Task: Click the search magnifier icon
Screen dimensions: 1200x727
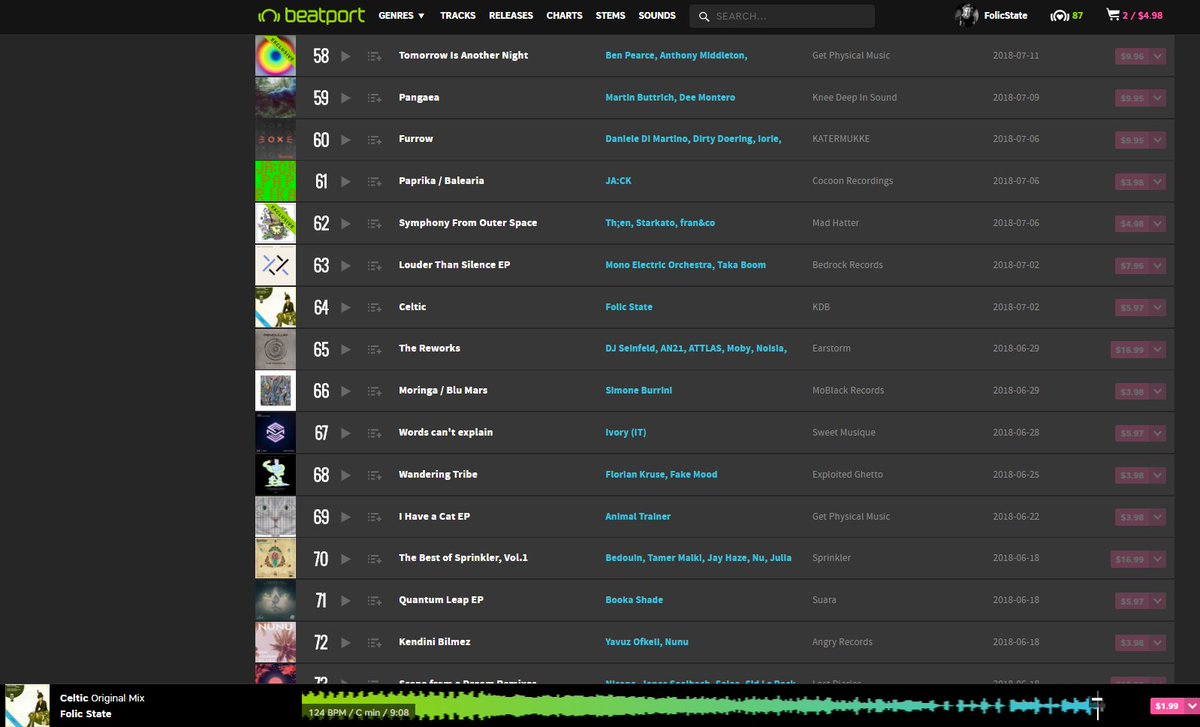Action: [x=704, y=16]
